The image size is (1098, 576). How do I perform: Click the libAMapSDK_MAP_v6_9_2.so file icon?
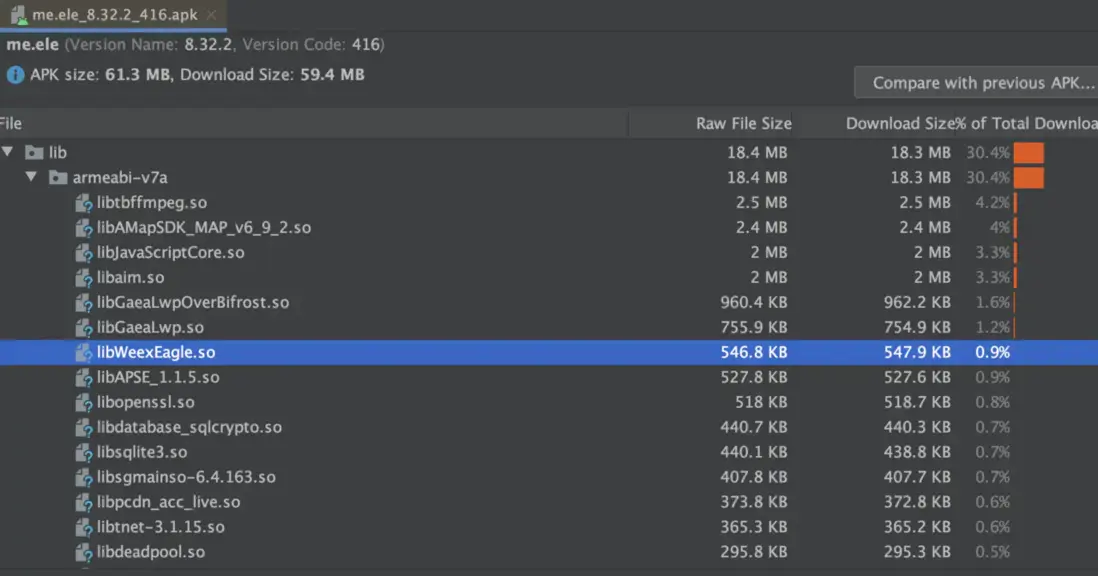point(84,228)
